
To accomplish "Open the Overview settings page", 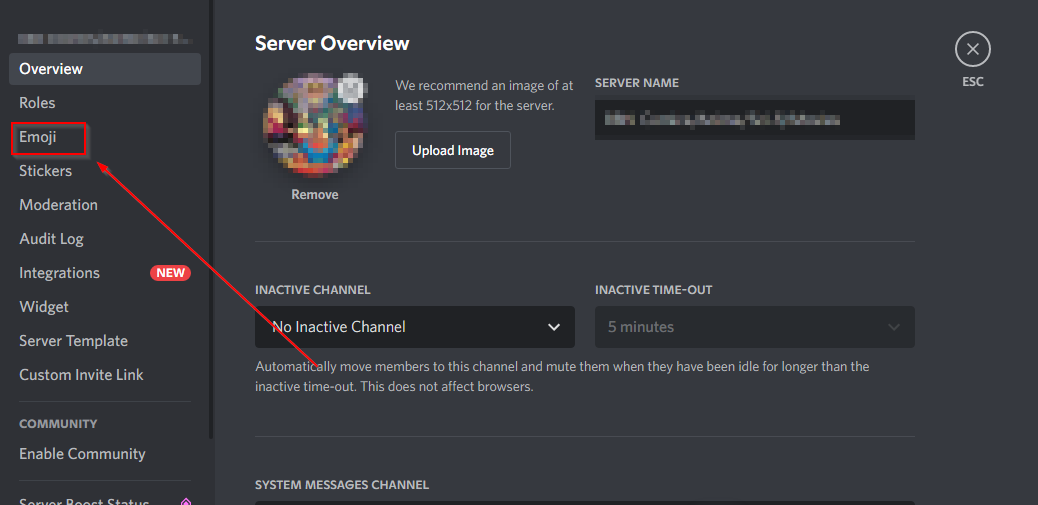I will pyautogui.click(x=105, y=69).
